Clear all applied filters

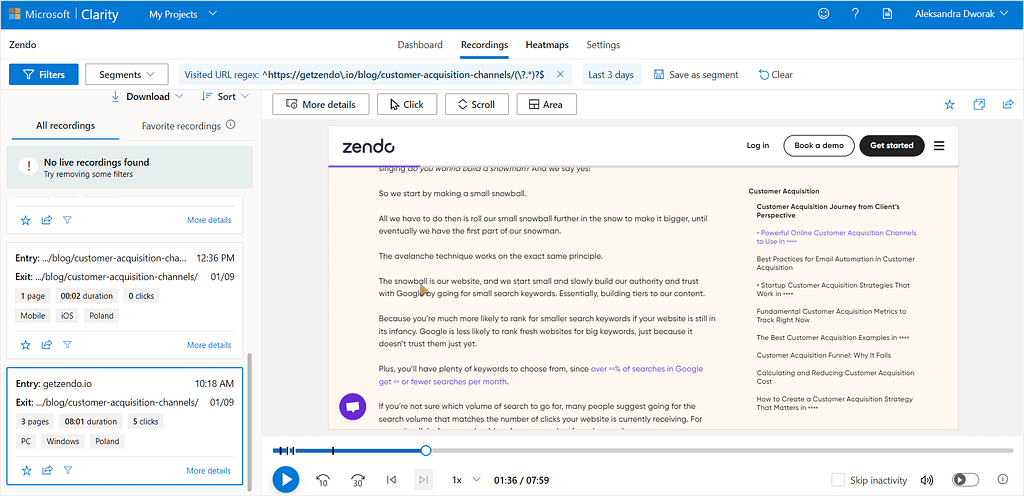click(775, 74)
